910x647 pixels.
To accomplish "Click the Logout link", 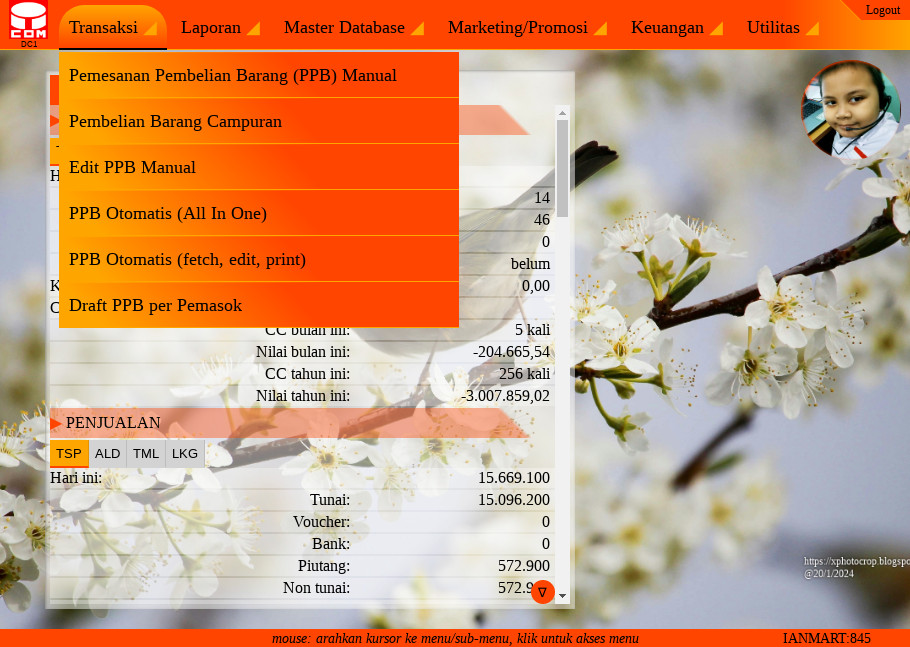I will 882,10.
